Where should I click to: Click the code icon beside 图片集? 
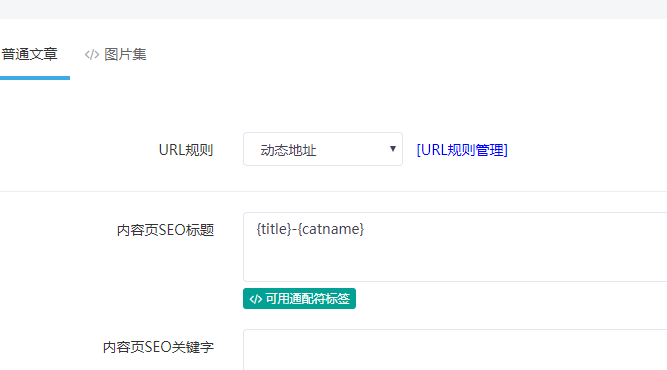tap(92, 55)
